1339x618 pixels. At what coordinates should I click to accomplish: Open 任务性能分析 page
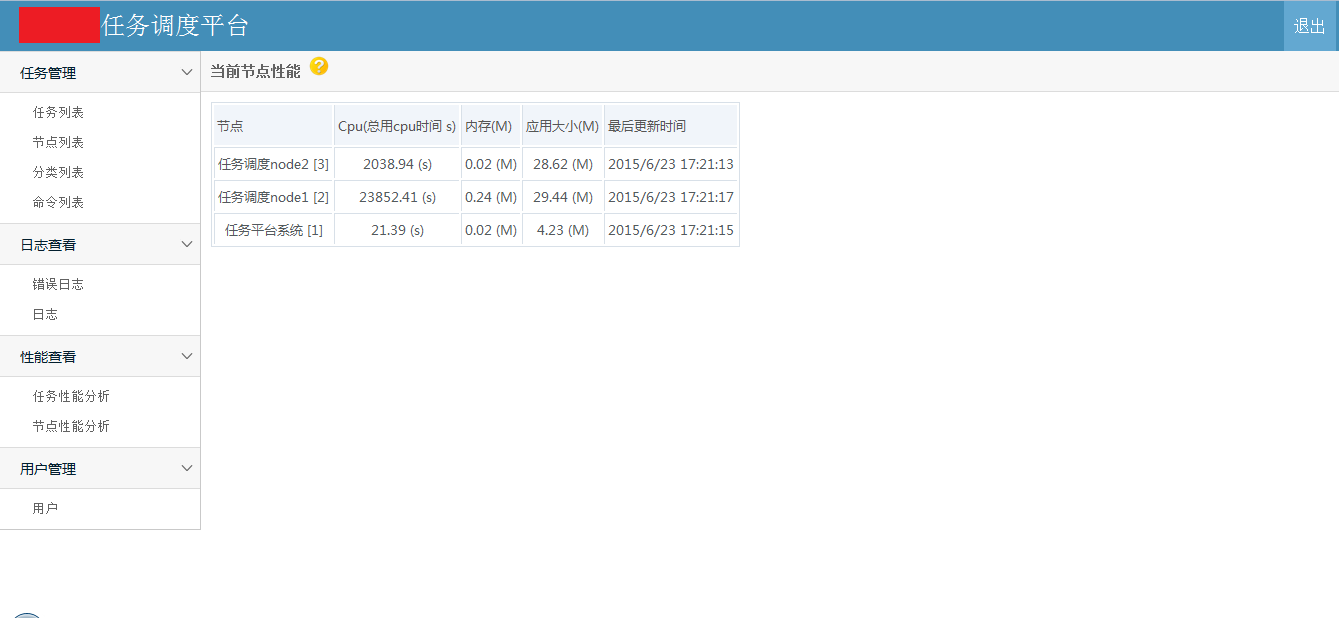coord(71,396)
